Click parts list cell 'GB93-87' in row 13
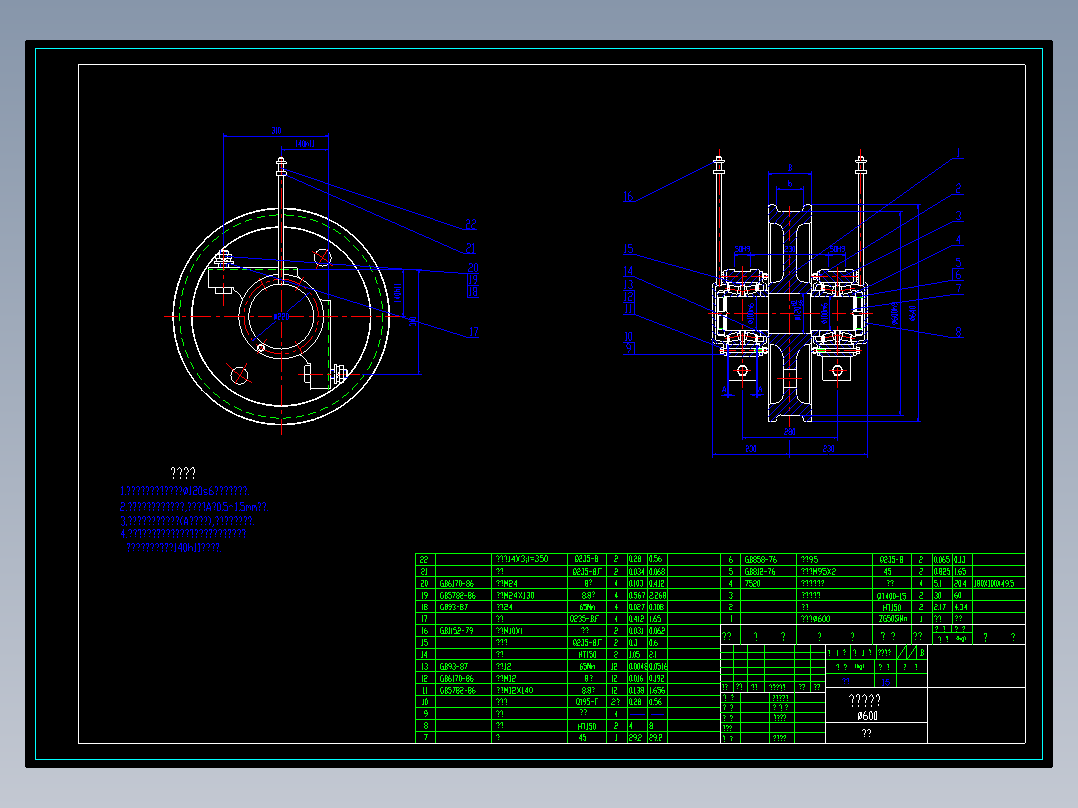The image size is (1078, 808). point(453,666)
